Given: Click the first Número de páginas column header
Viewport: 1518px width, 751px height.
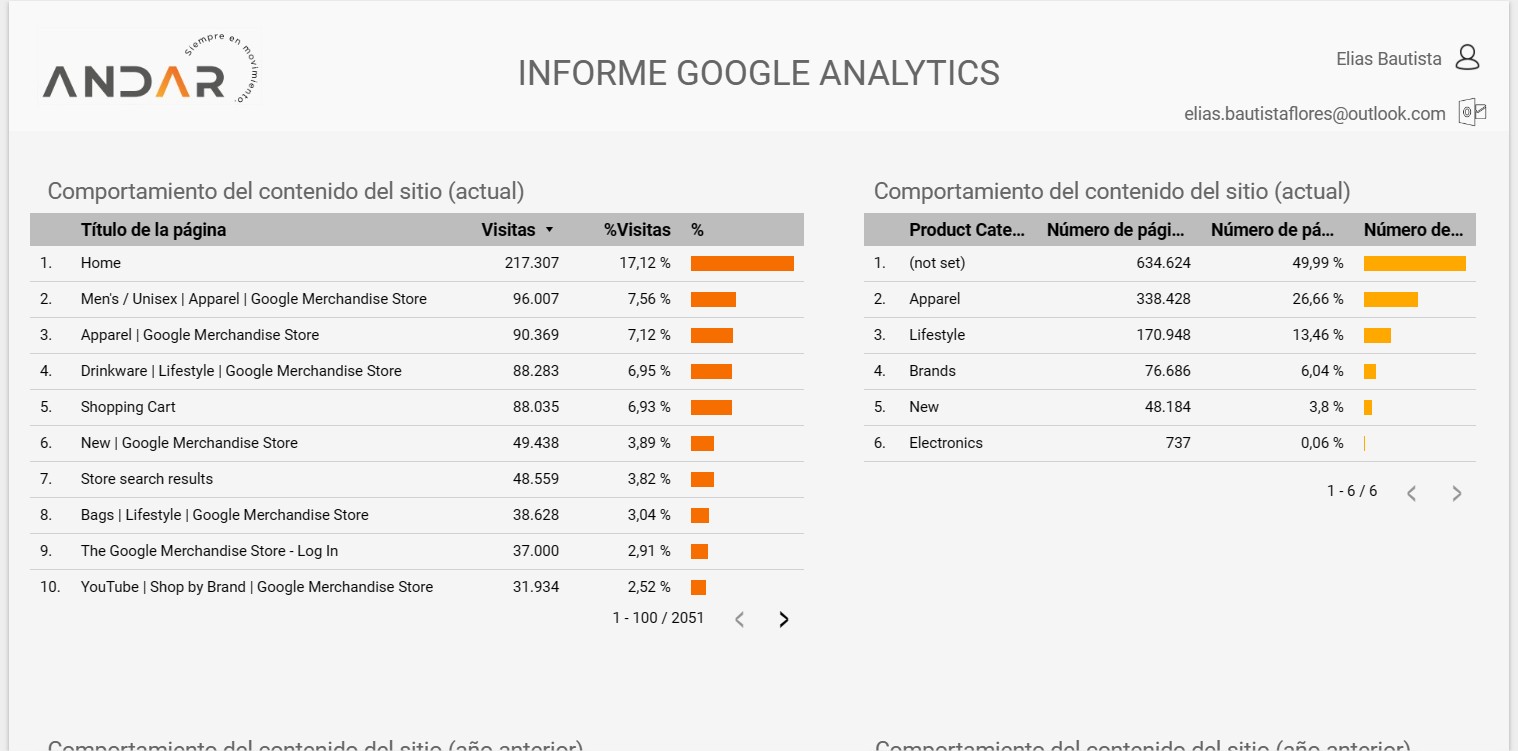Looking at the screenshot, I should pos(1115,230).
